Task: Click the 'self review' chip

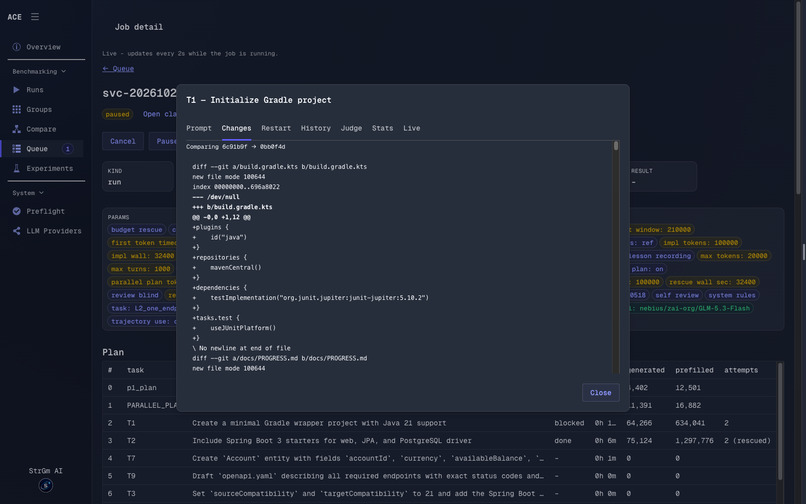Action: (x=676, y=295)
